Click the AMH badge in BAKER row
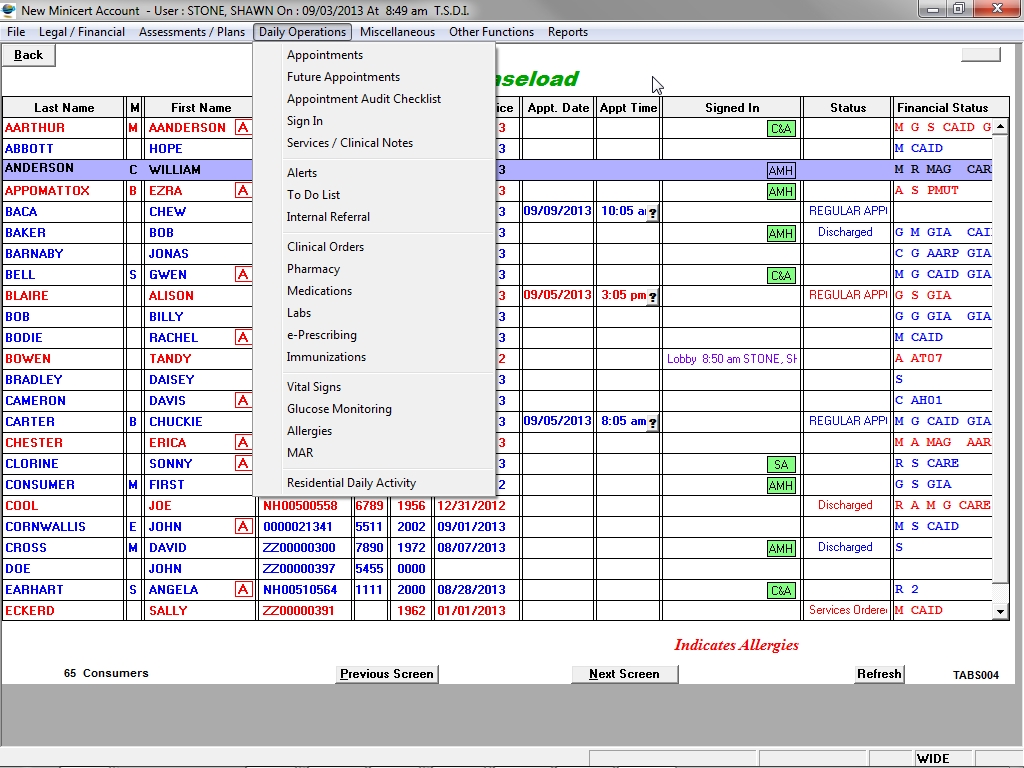 click(781, 233)
